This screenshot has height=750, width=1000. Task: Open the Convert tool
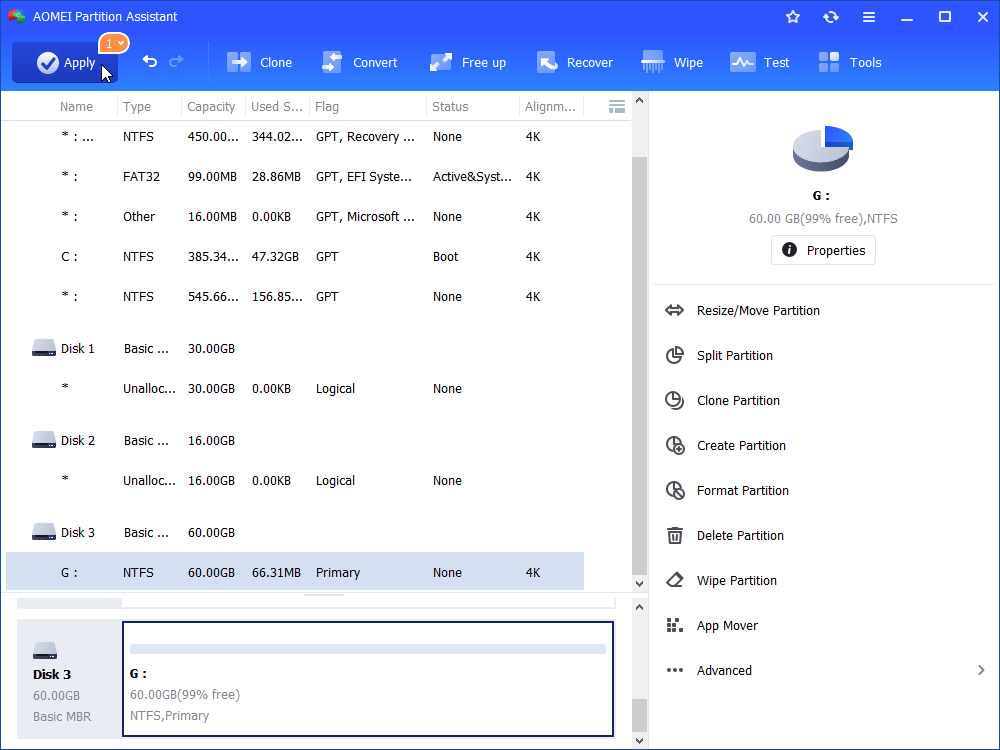(x=360, y=62)
